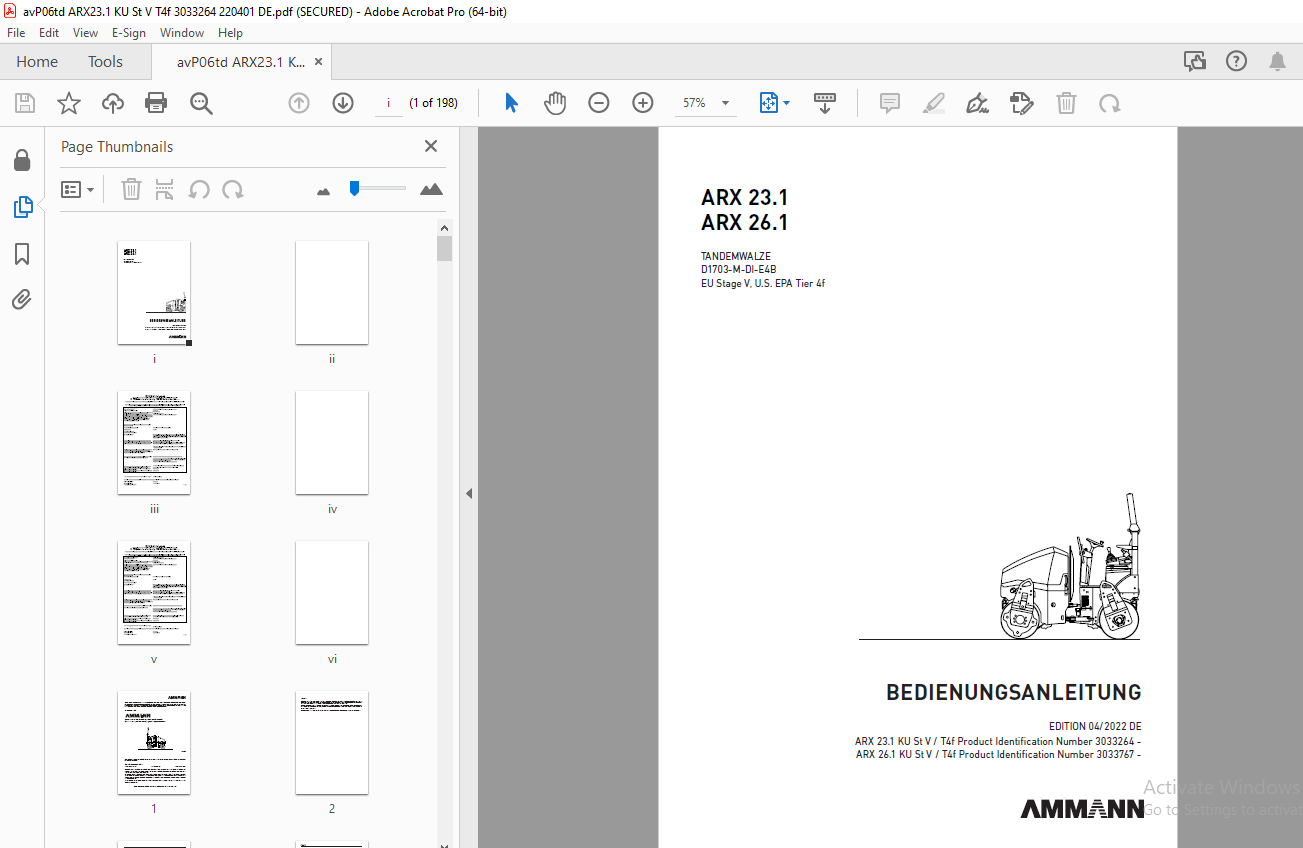
Task: Select page iii thumbnail
Action: tap(154, 443)
